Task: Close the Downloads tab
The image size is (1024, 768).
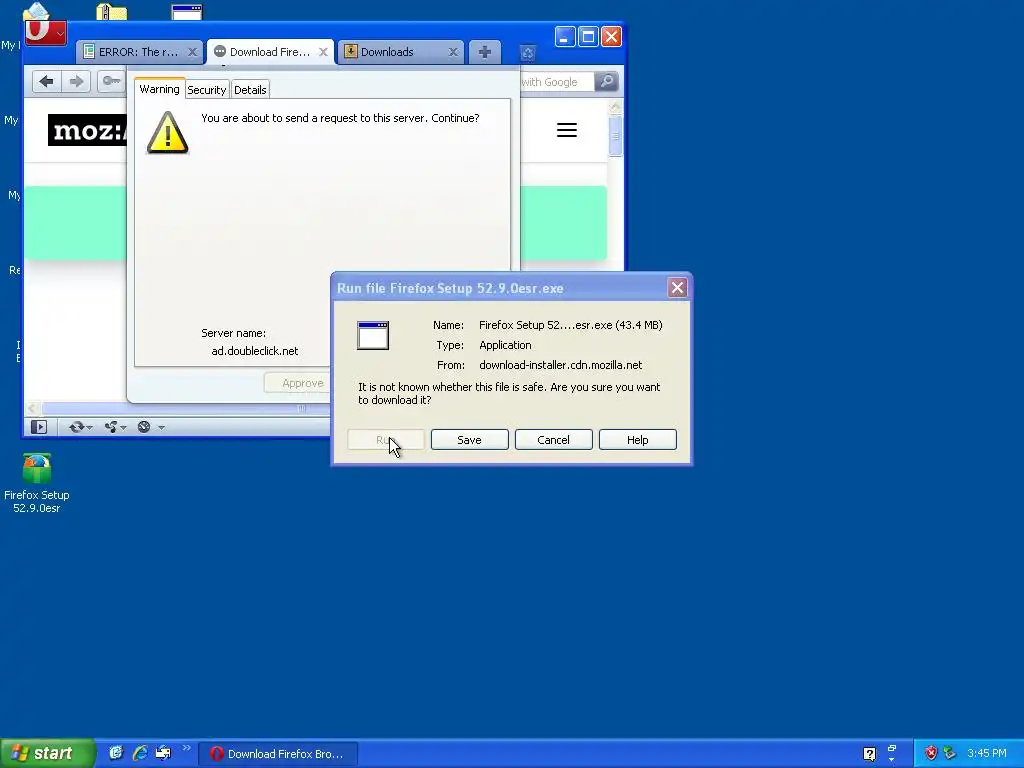Action: coord(453,52)
